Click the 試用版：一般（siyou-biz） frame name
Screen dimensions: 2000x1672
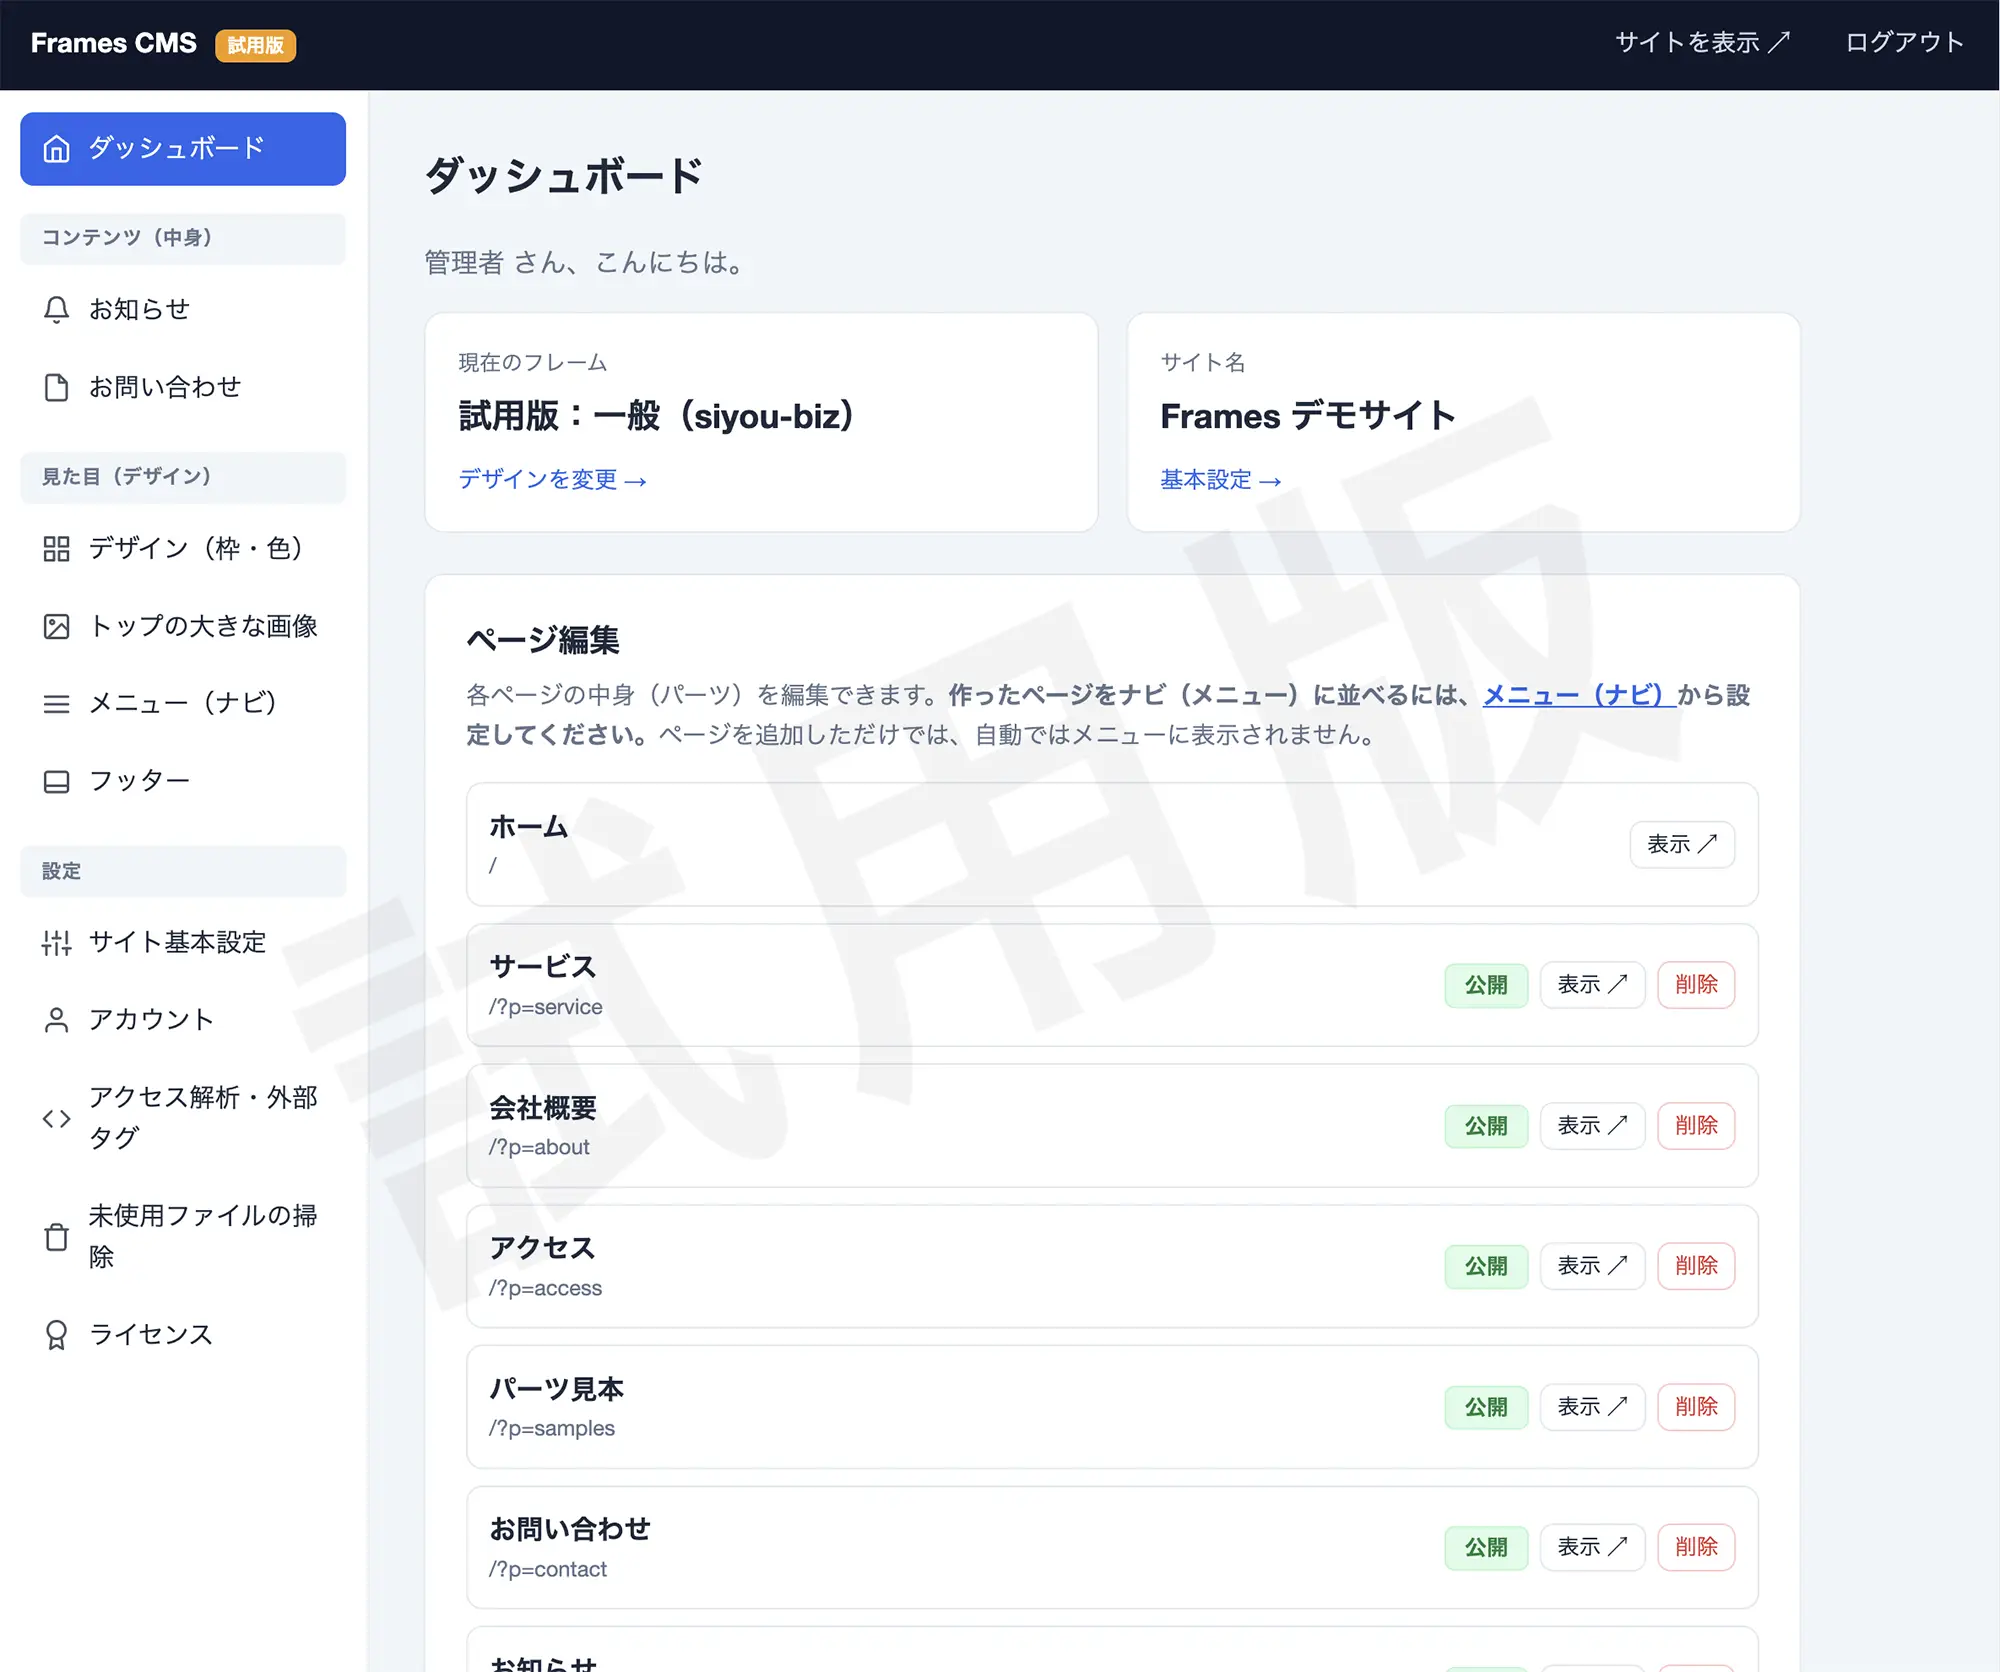pyautogui.click(x=657, y=417)
